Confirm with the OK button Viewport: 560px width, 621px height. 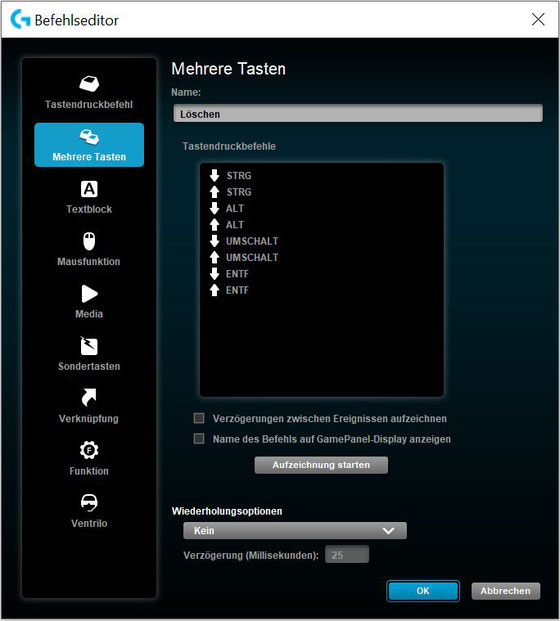click(x=423, y=591)
